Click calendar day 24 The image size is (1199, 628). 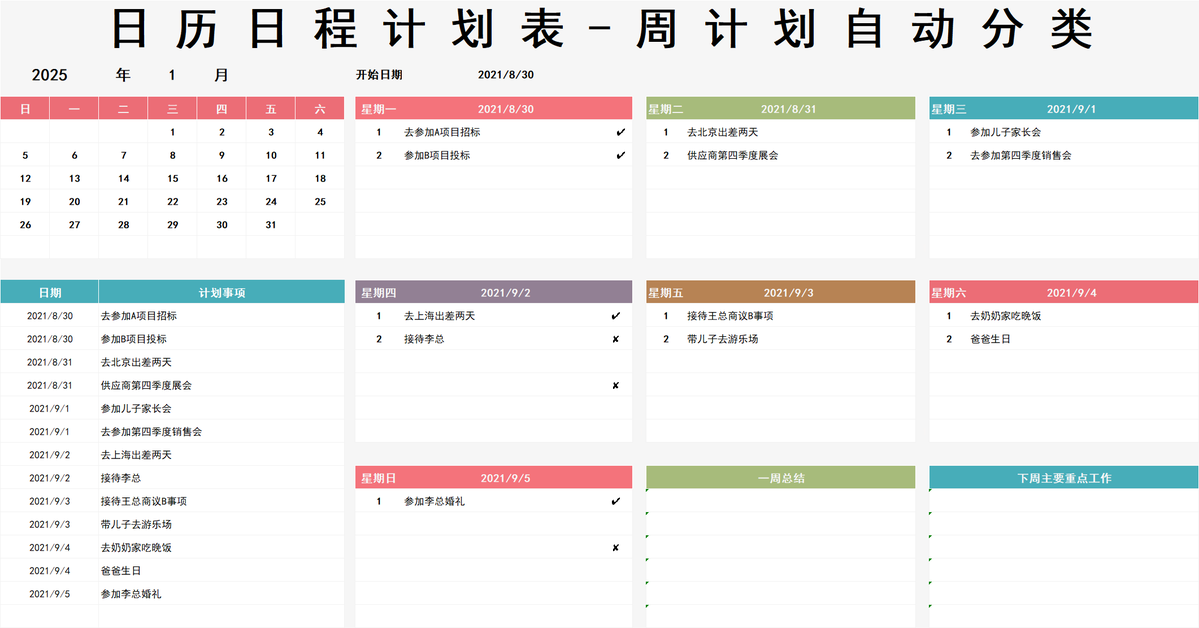click(x=271, y=202)
